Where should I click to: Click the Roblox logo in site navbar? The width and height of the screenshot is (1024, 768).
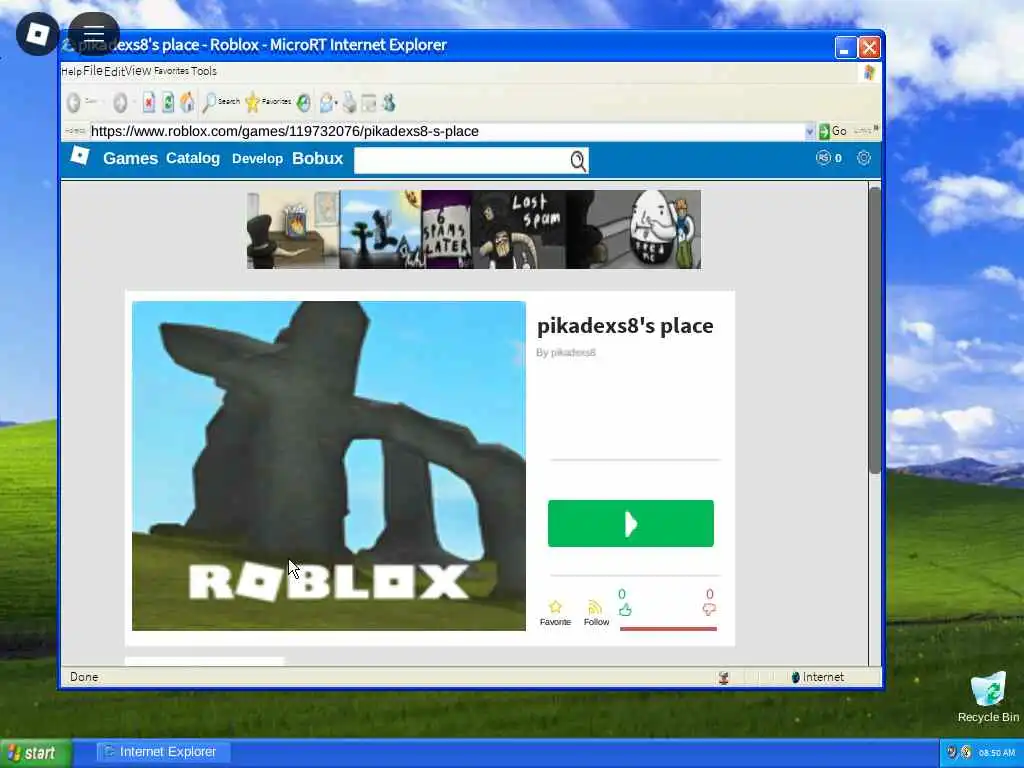[x=80, y=156]
